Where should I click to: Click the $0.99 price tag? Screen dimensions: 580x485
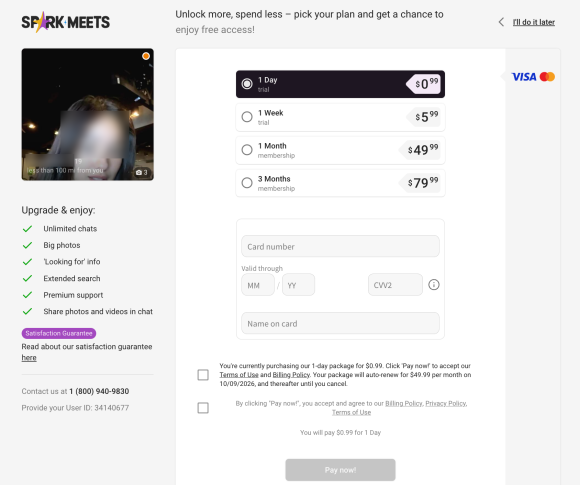point(424,84)
